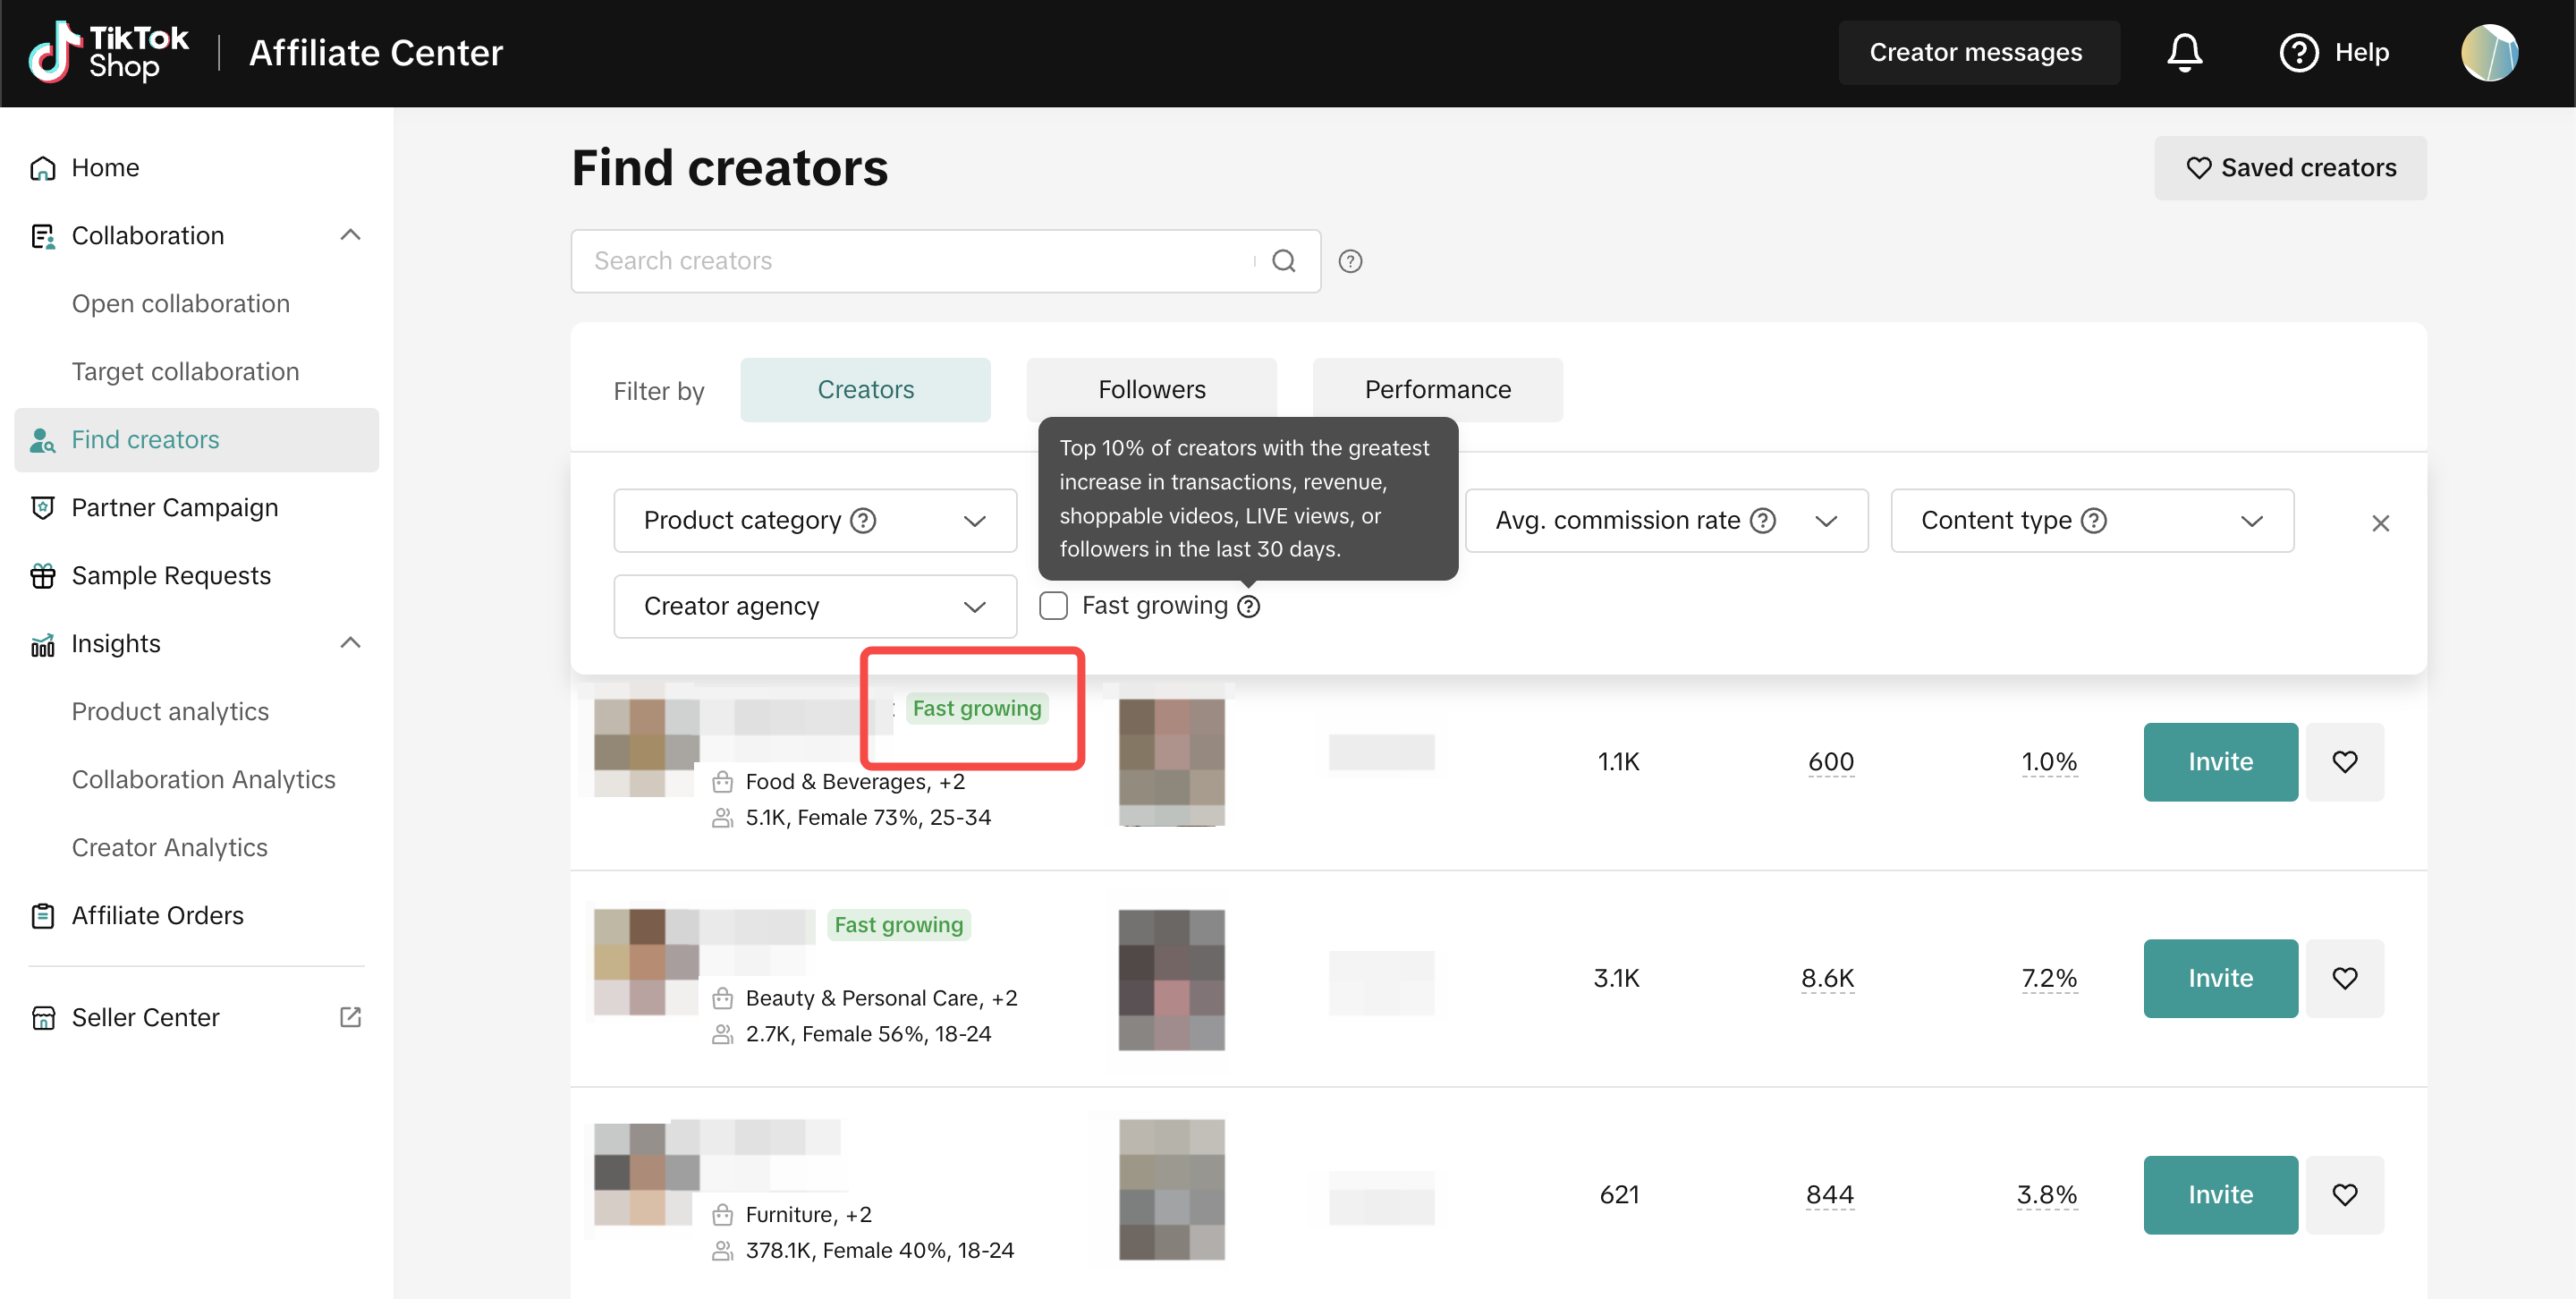2576x1299 pixels.
Task: Select the Performance filter tab
Action: 1437,389
